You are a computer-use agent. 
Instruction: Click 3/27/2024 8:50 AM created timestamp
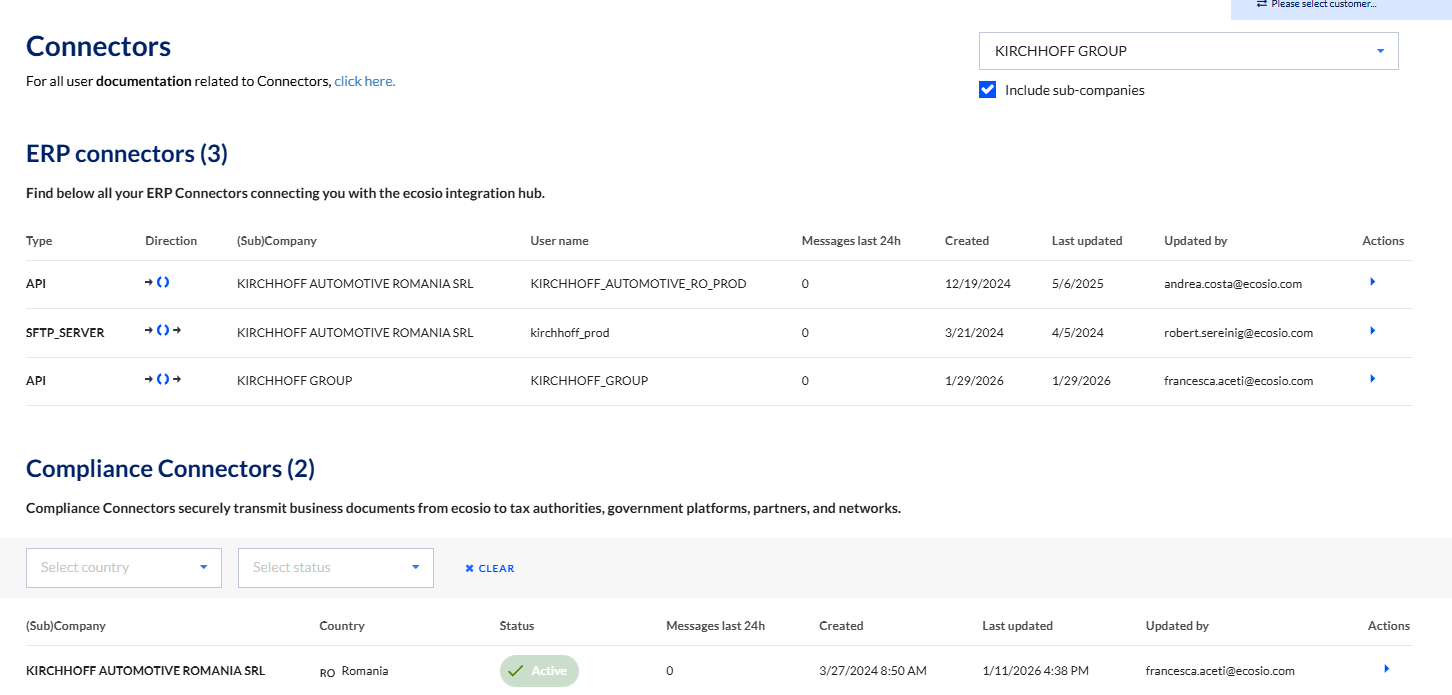(873, 671)
